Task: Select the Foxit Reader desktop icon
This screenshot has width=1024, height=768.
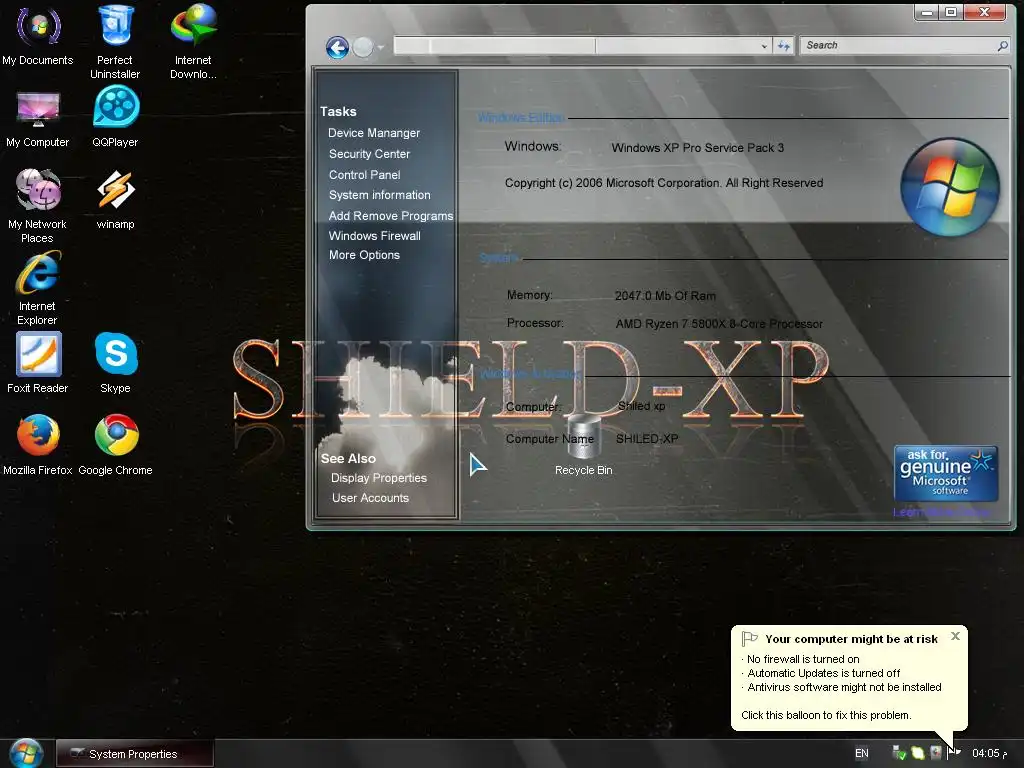Action: coord(38,363)
